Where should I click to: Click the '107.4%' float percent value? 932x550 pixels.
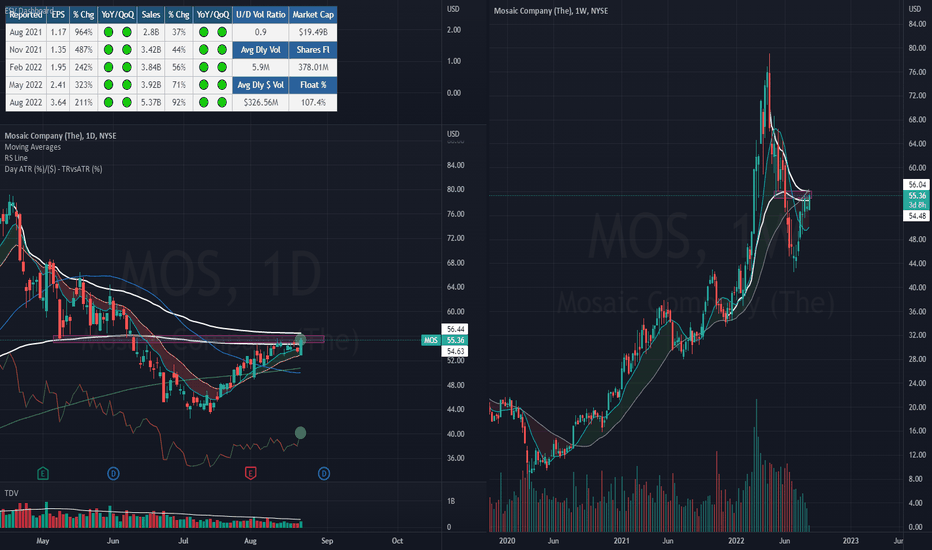(313, 102)
